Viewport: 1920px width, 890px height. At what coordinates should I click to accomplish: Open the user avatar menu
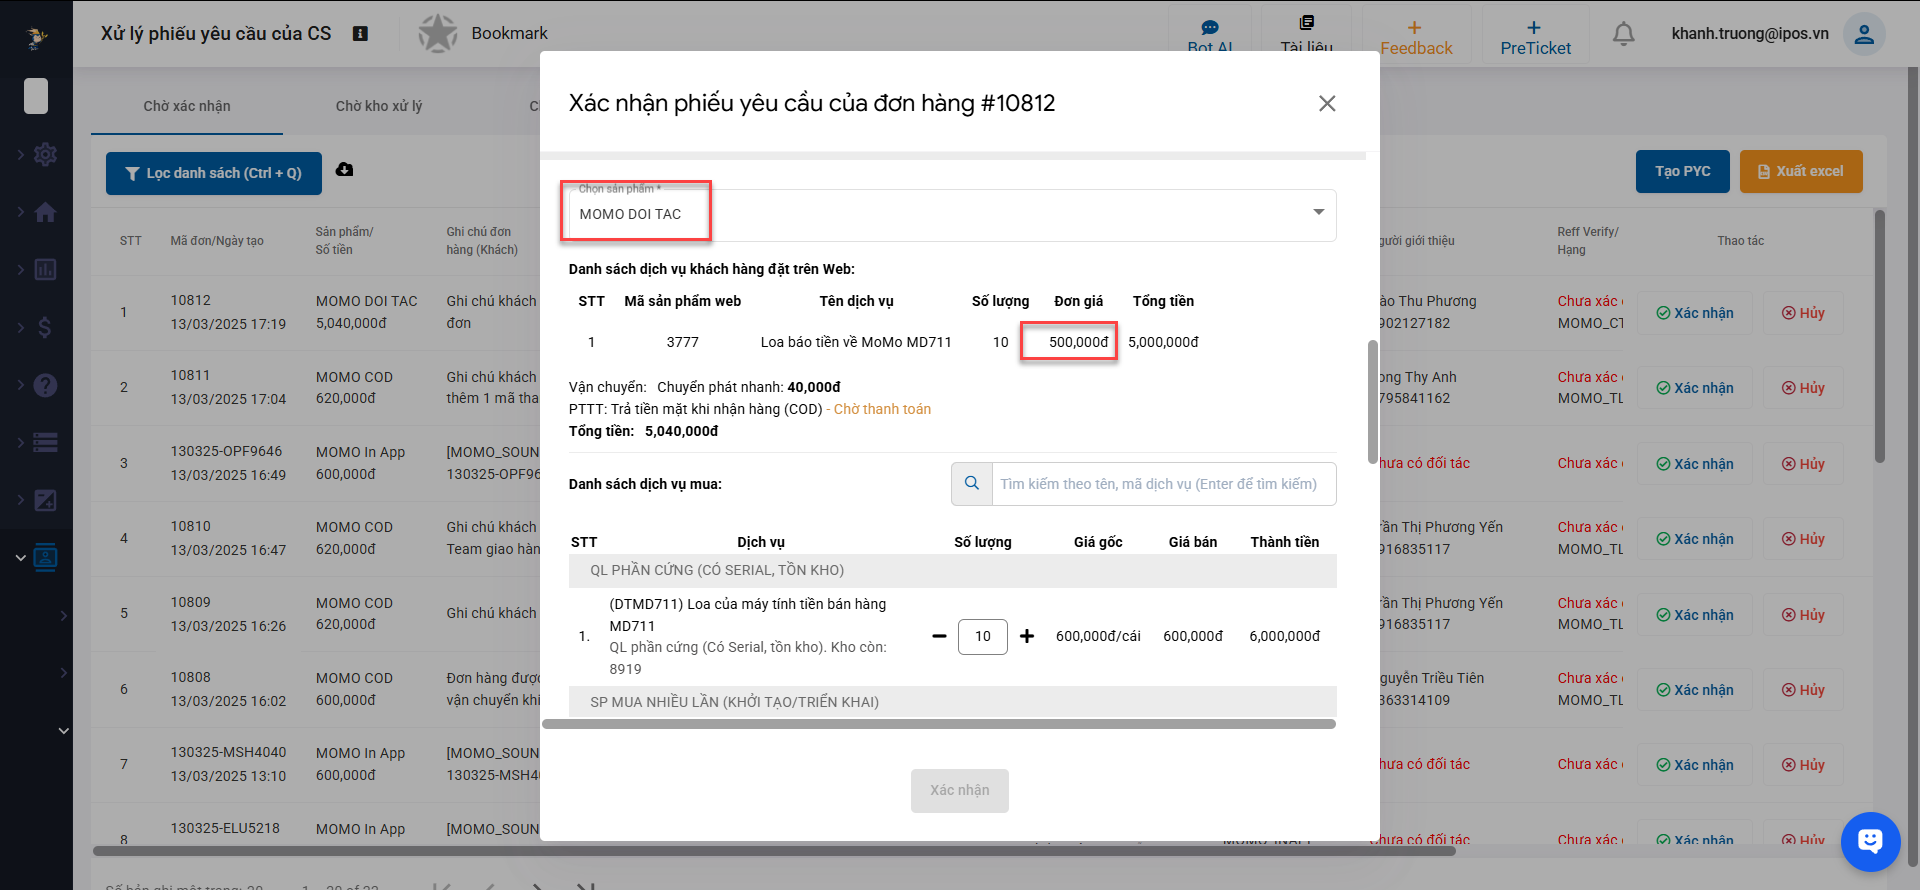1864,34
